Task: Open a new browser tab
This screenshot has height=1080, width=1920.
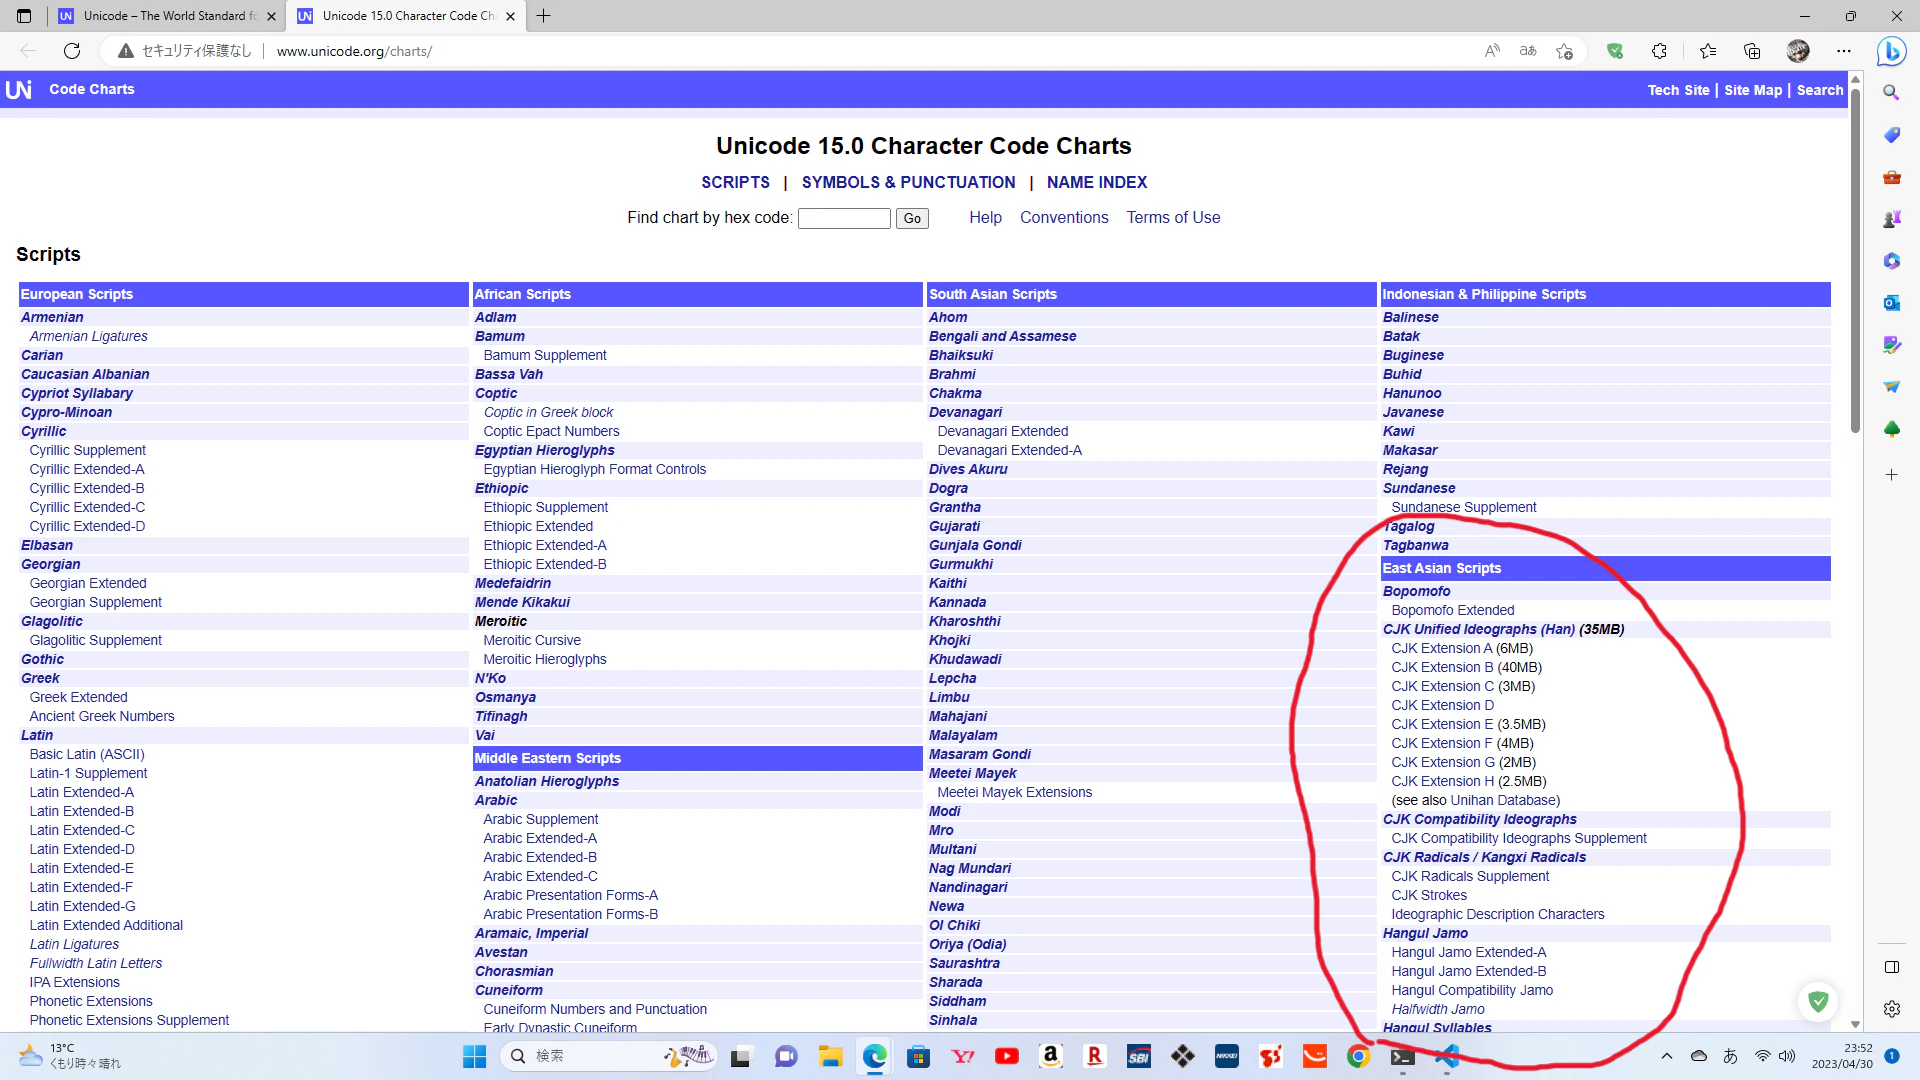Action: [x=544, y=16]
